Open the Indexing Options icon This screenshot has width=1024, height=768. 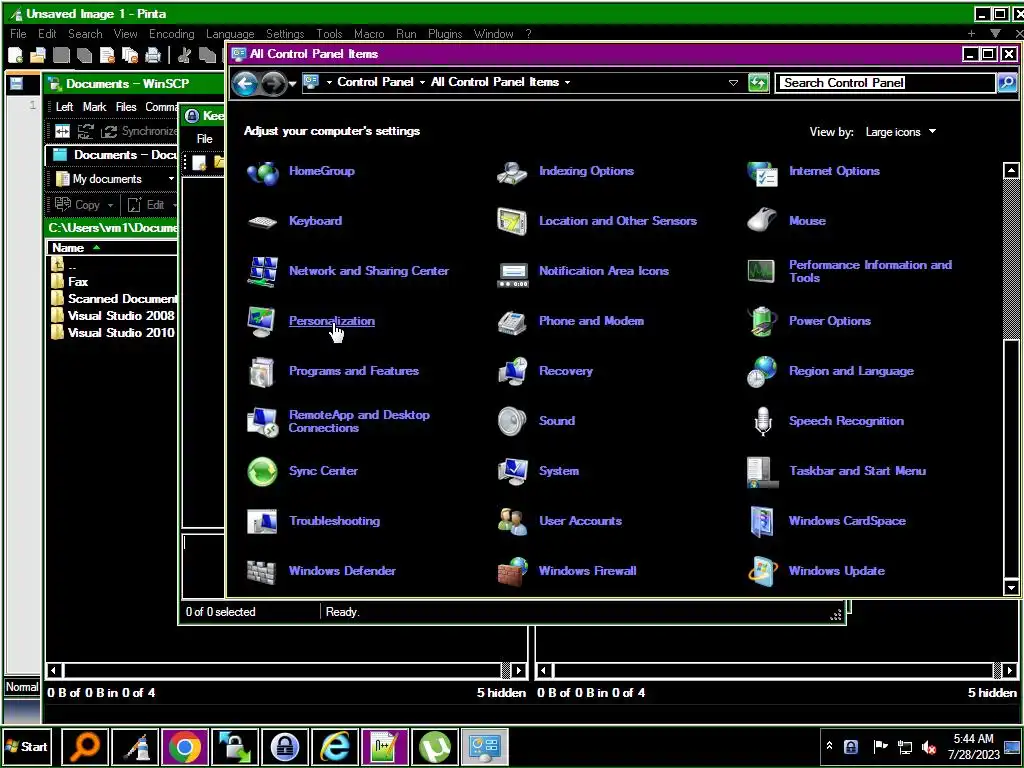click(512, 172)
